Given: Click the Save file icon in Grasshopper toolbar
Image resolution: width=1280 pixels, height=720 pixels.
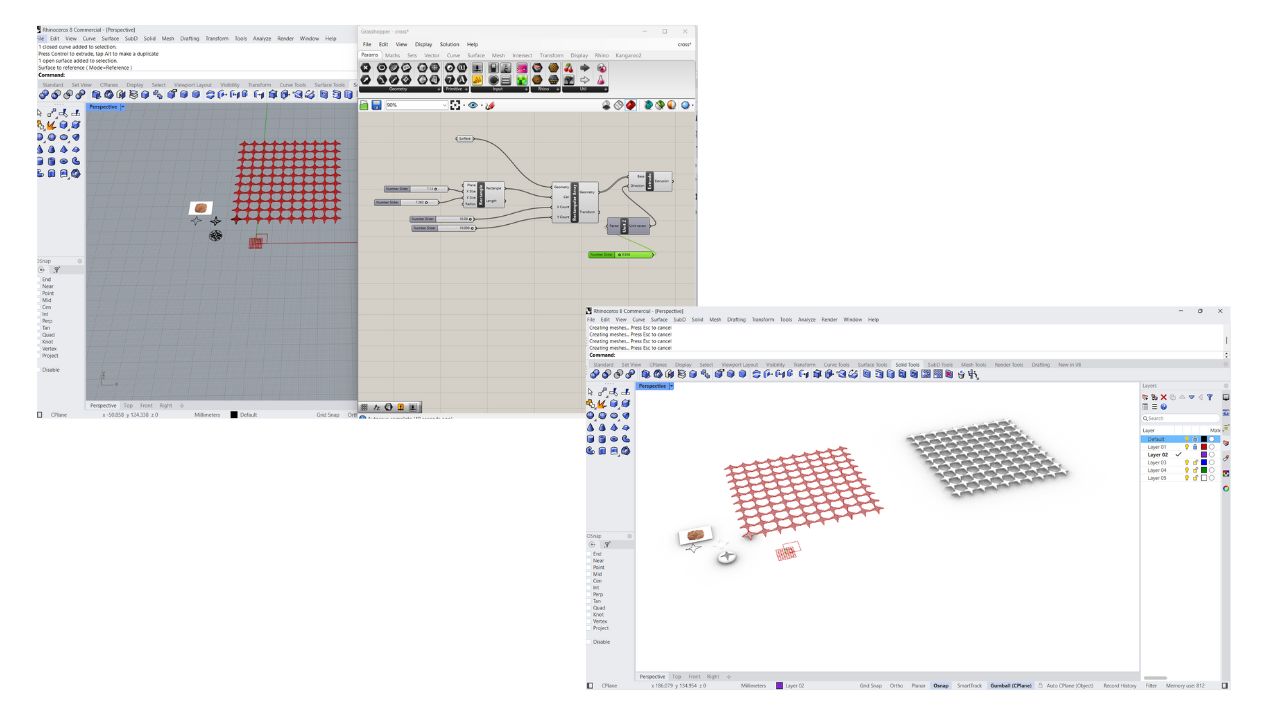Looking at the screenshot, I should pyautogui.click(x=377, y=105).
